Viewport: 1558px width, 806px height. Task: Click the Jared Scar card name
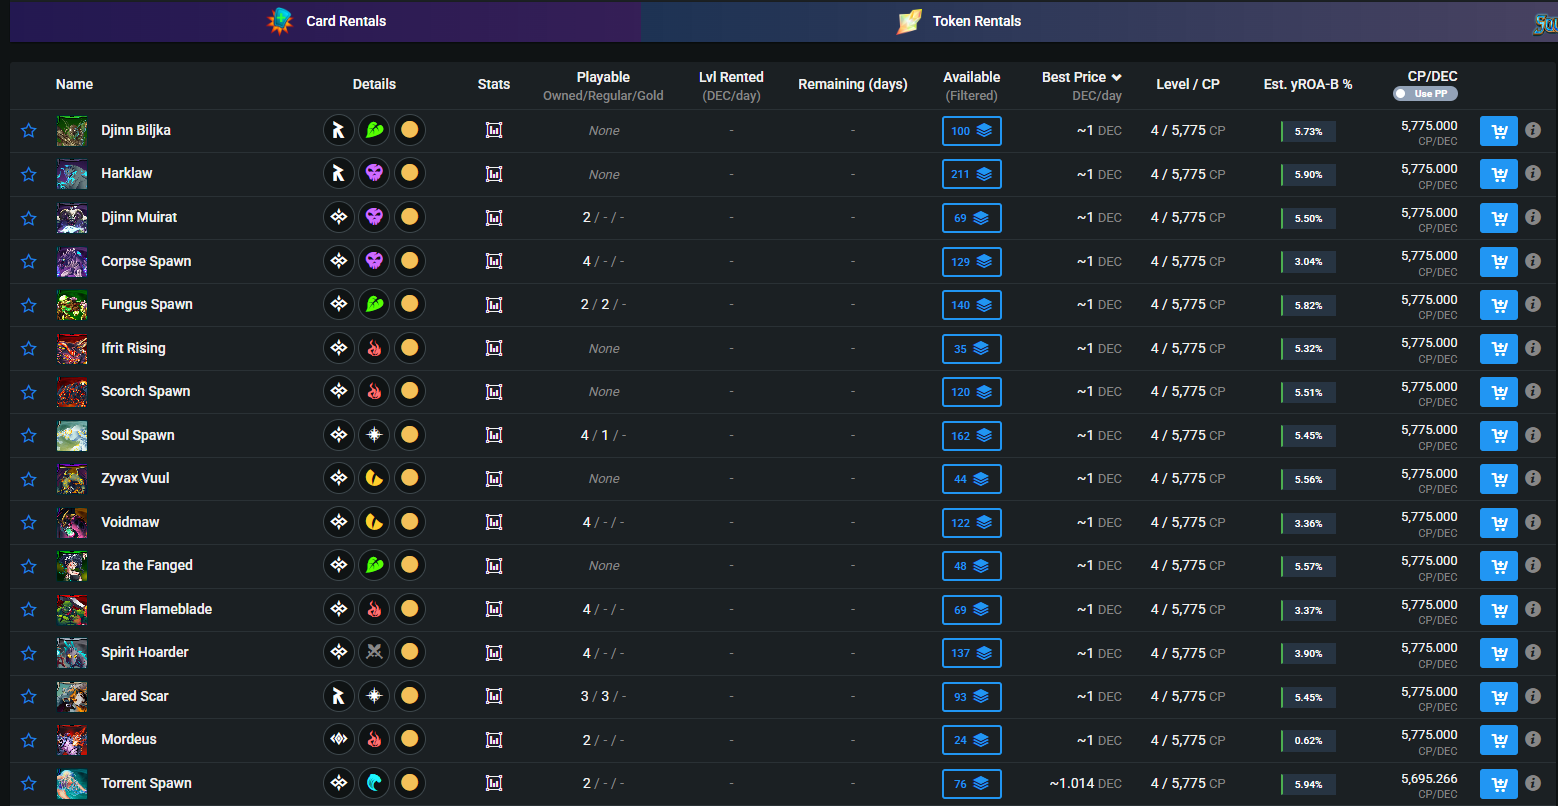[135, 696]
